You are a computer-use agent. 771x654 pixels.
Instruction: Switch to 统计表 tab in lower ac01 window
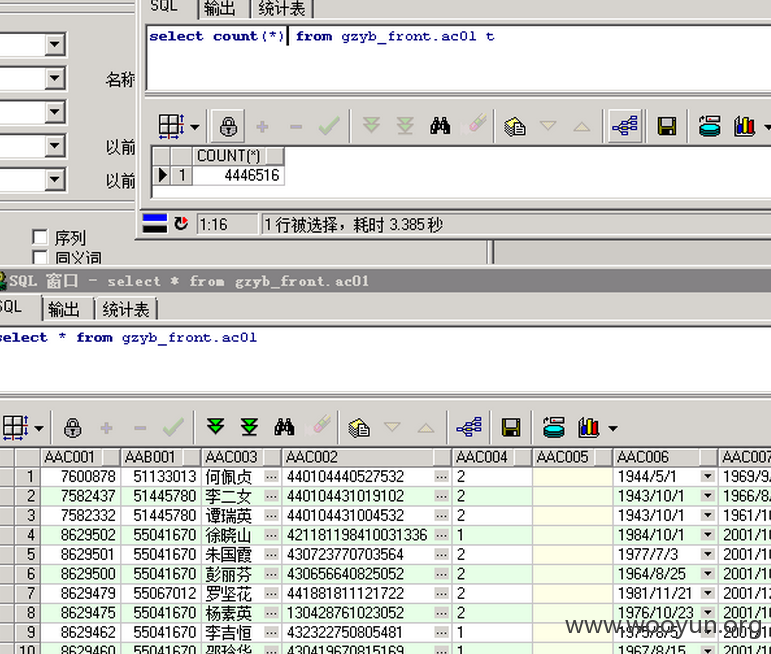click(126, 309)
